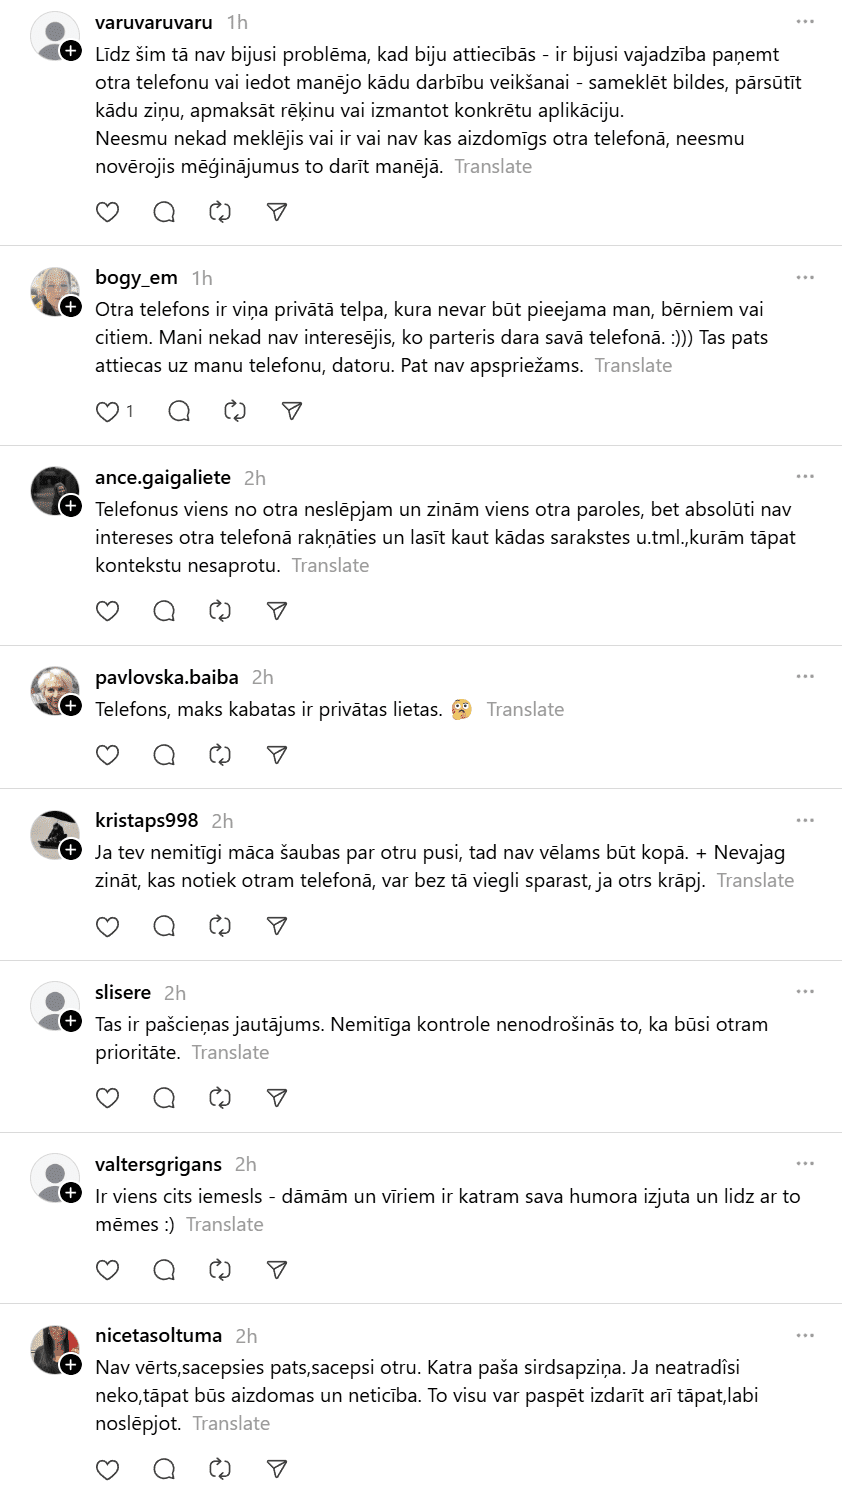The width and height of the screenshot is (842, 1501).
Task: Open more options for valtersgrigans' comment
Action: pos(805,1164)
